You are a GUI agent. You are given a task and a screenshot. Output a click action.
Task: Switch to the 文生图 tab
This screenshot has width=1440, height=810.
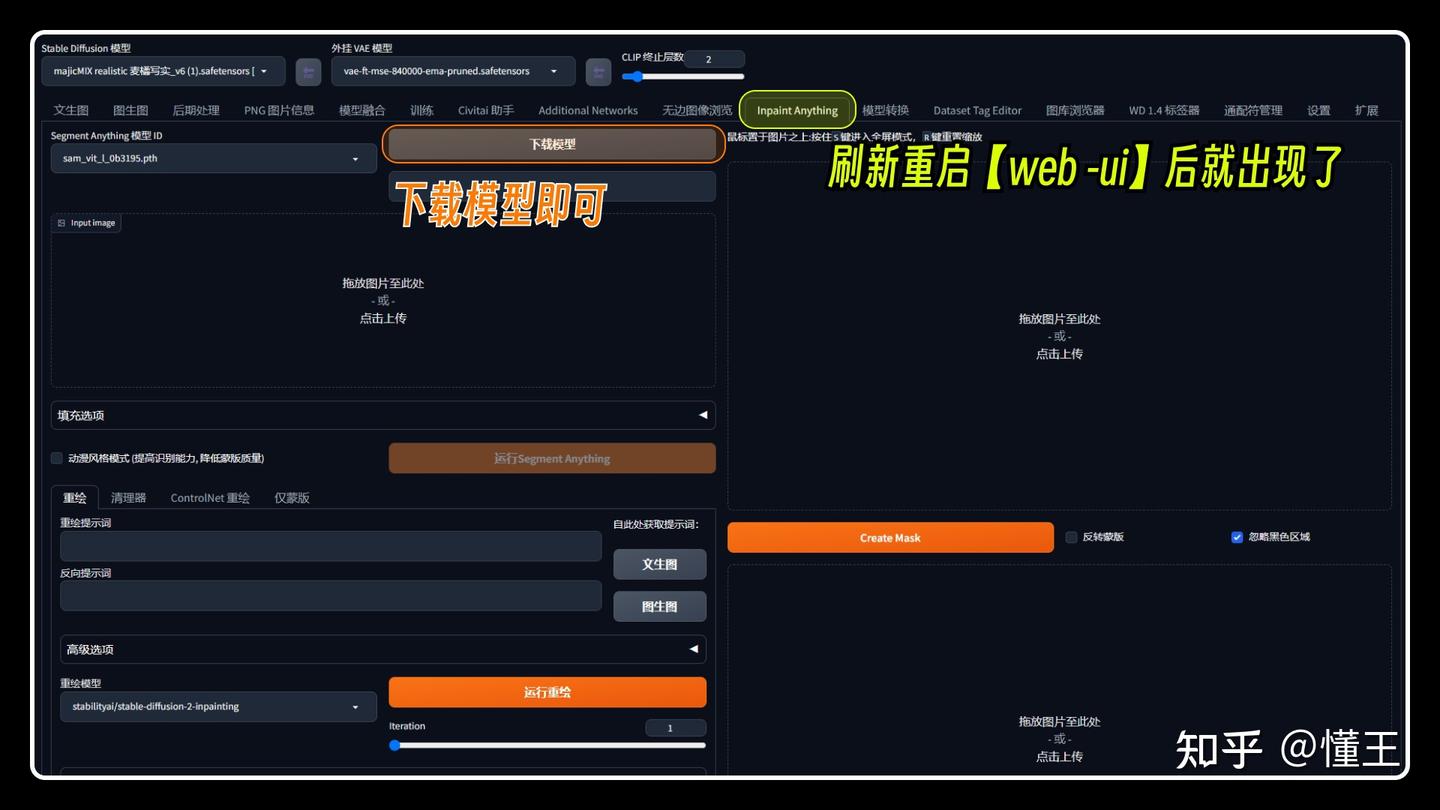coord(70,110)
